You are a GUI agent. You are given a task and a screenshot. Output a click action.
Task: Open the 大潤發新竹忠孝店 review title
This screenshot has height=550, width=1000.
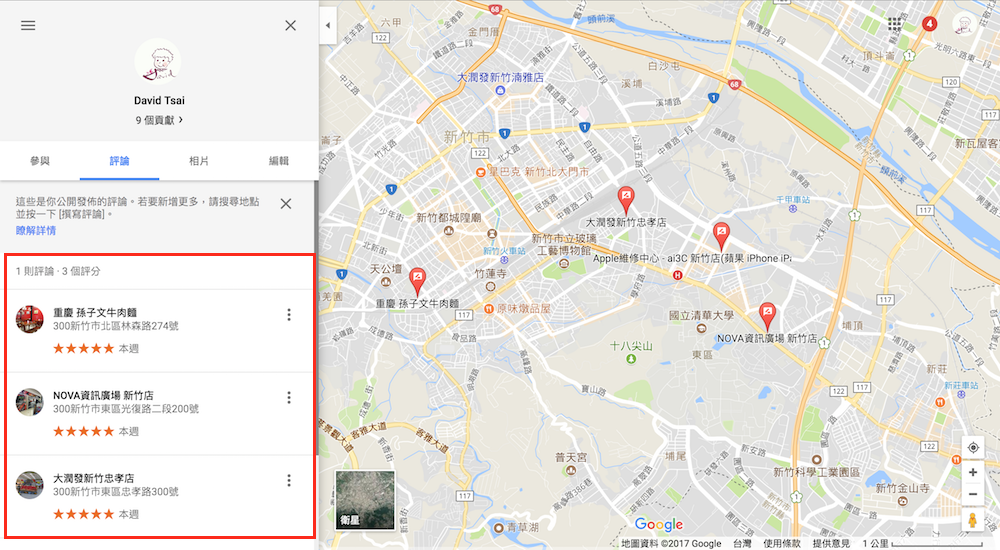pyautogui.click(x=94, y=478)
